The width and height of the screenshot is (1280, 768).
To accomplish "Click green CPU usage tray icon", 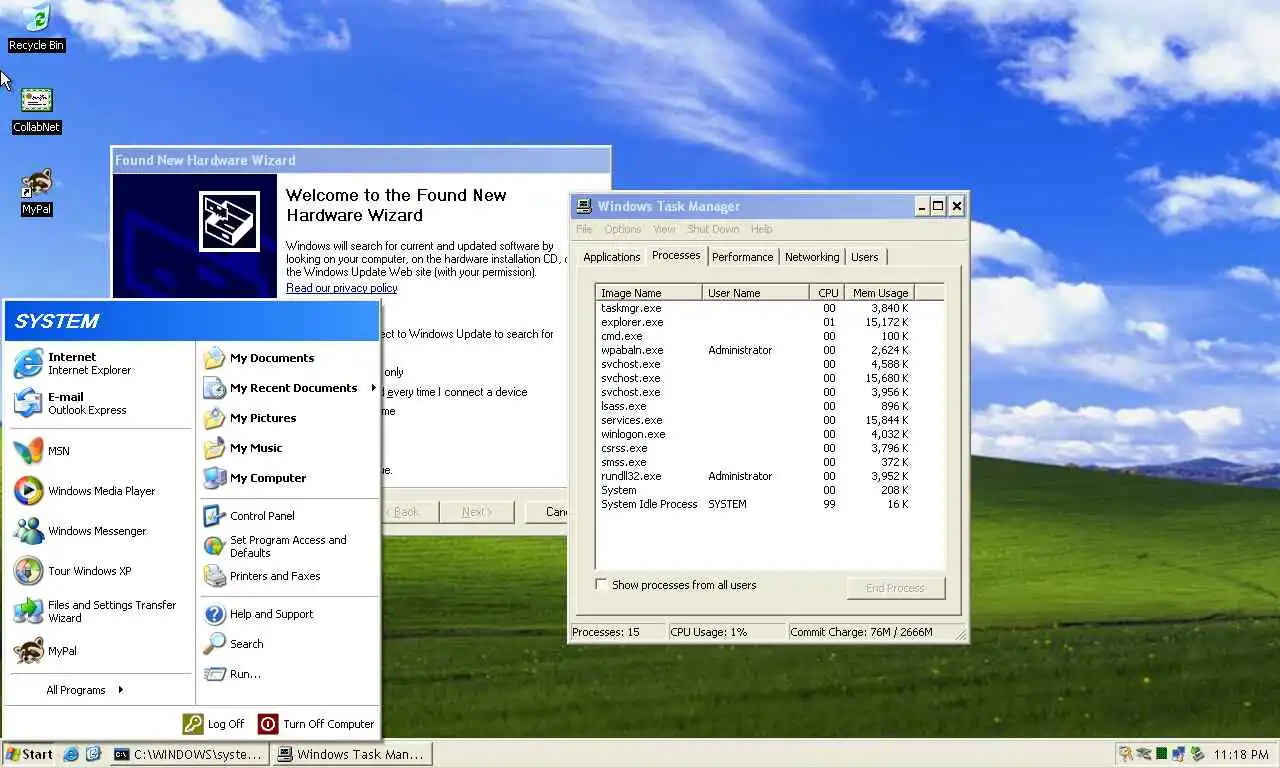I will point(1162,754).
